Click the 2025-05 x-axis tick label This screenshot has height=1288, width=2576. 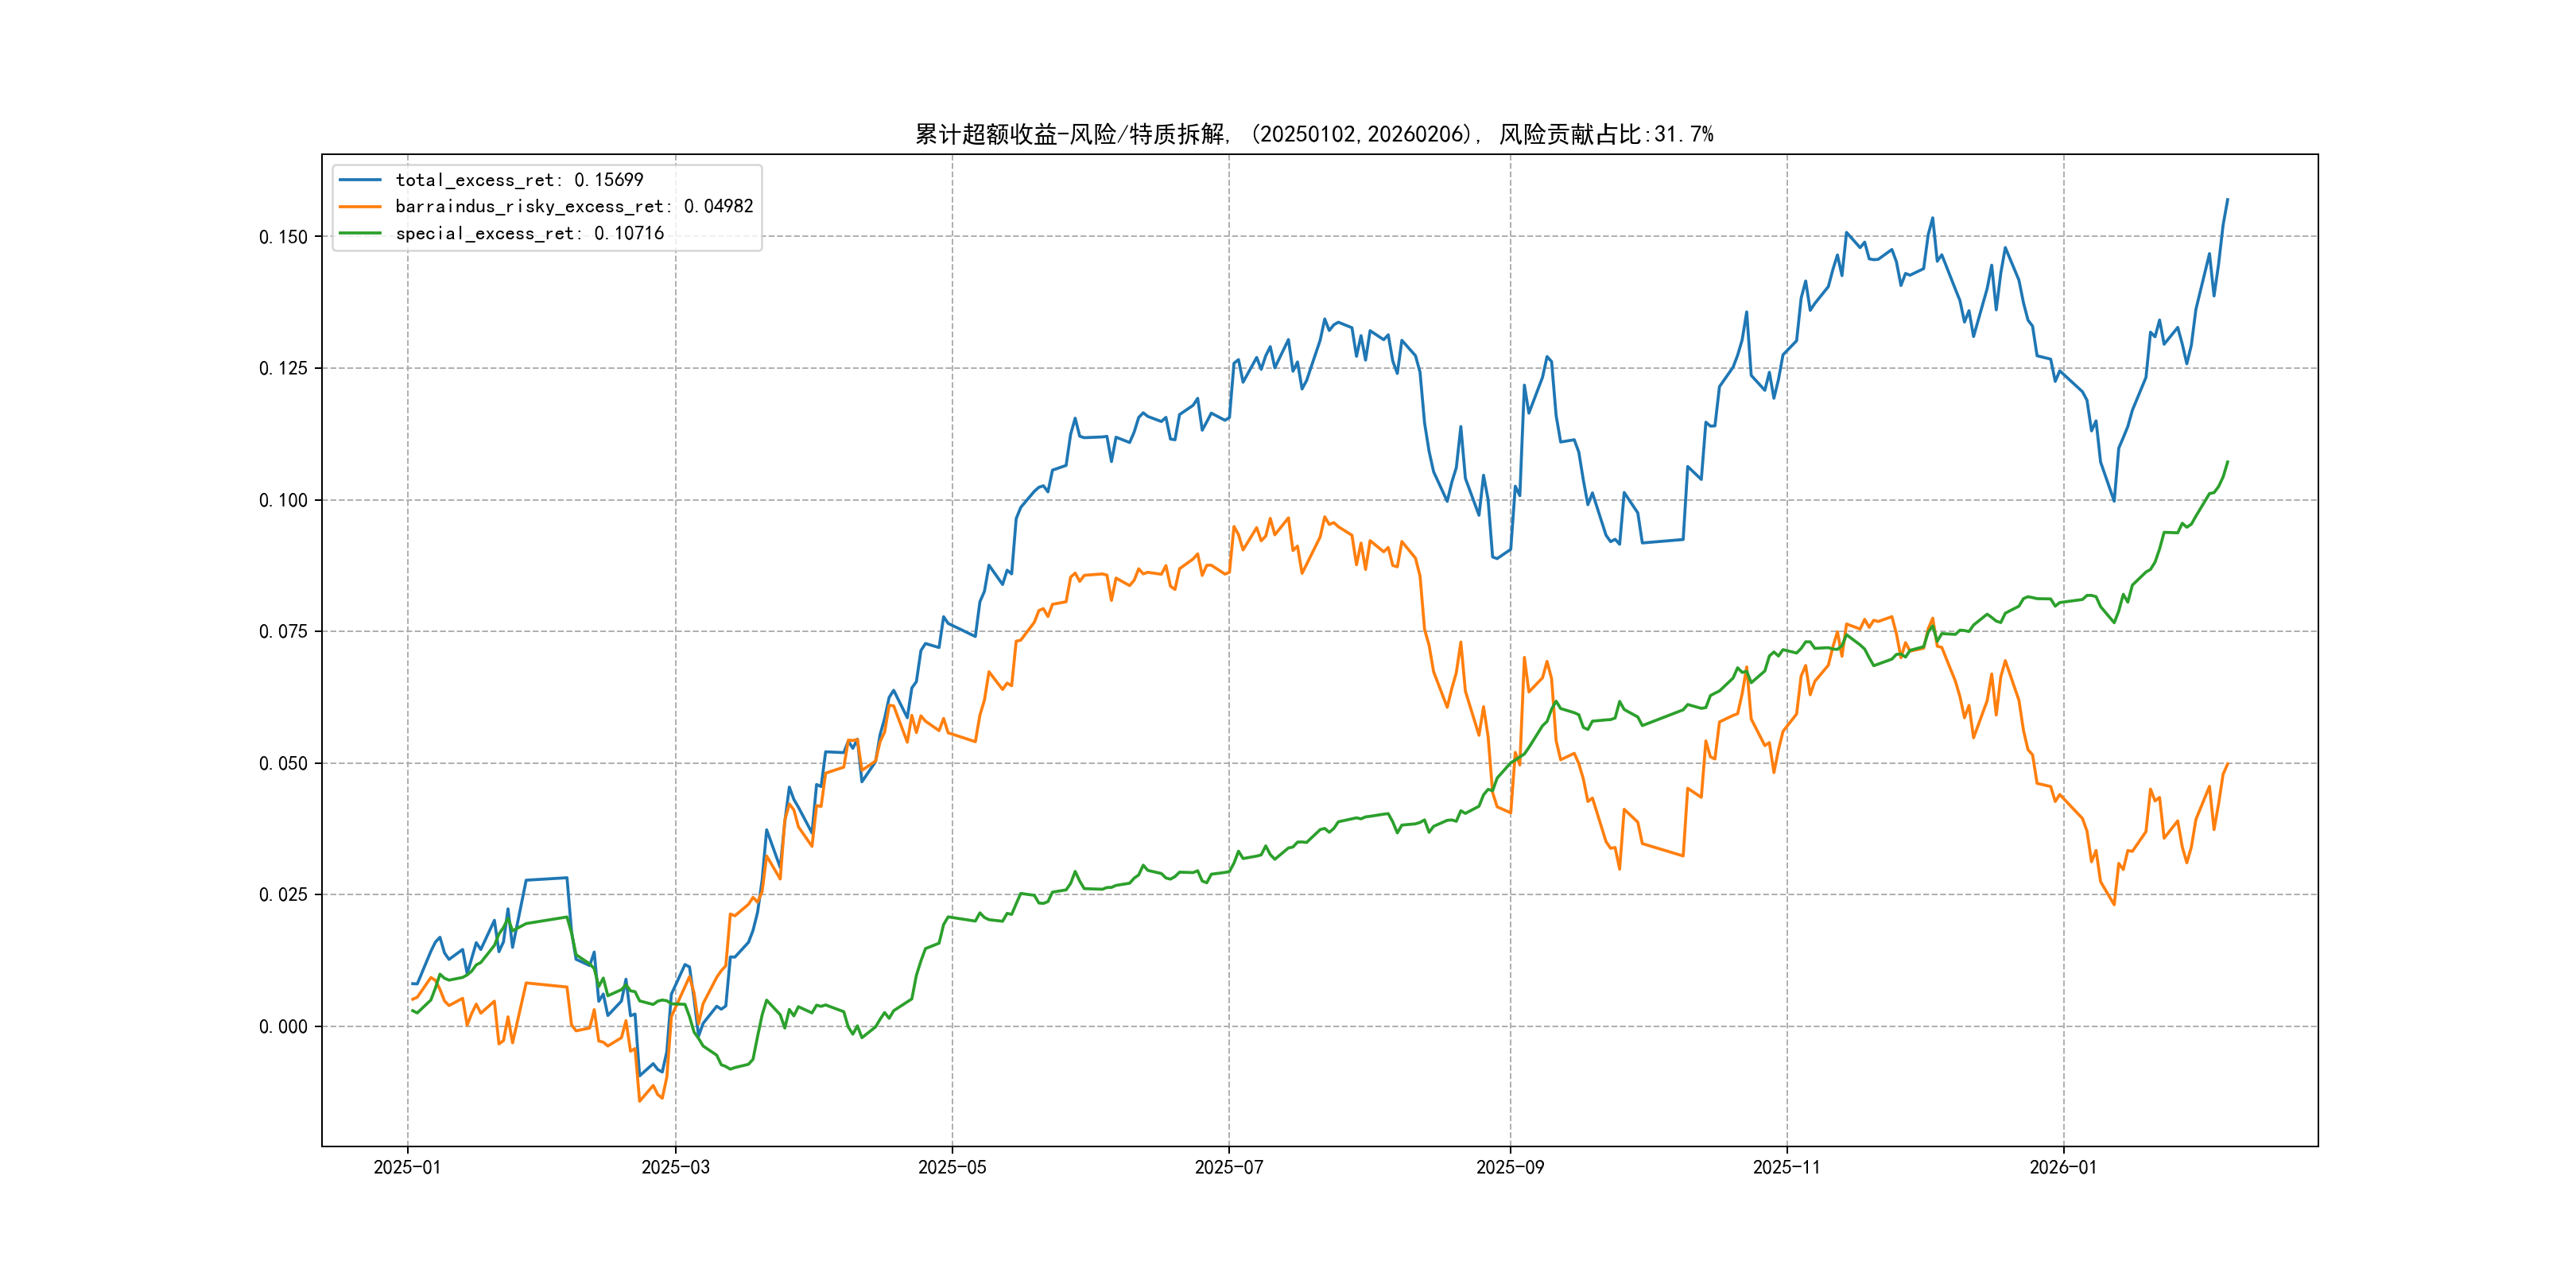(952, 1168)
